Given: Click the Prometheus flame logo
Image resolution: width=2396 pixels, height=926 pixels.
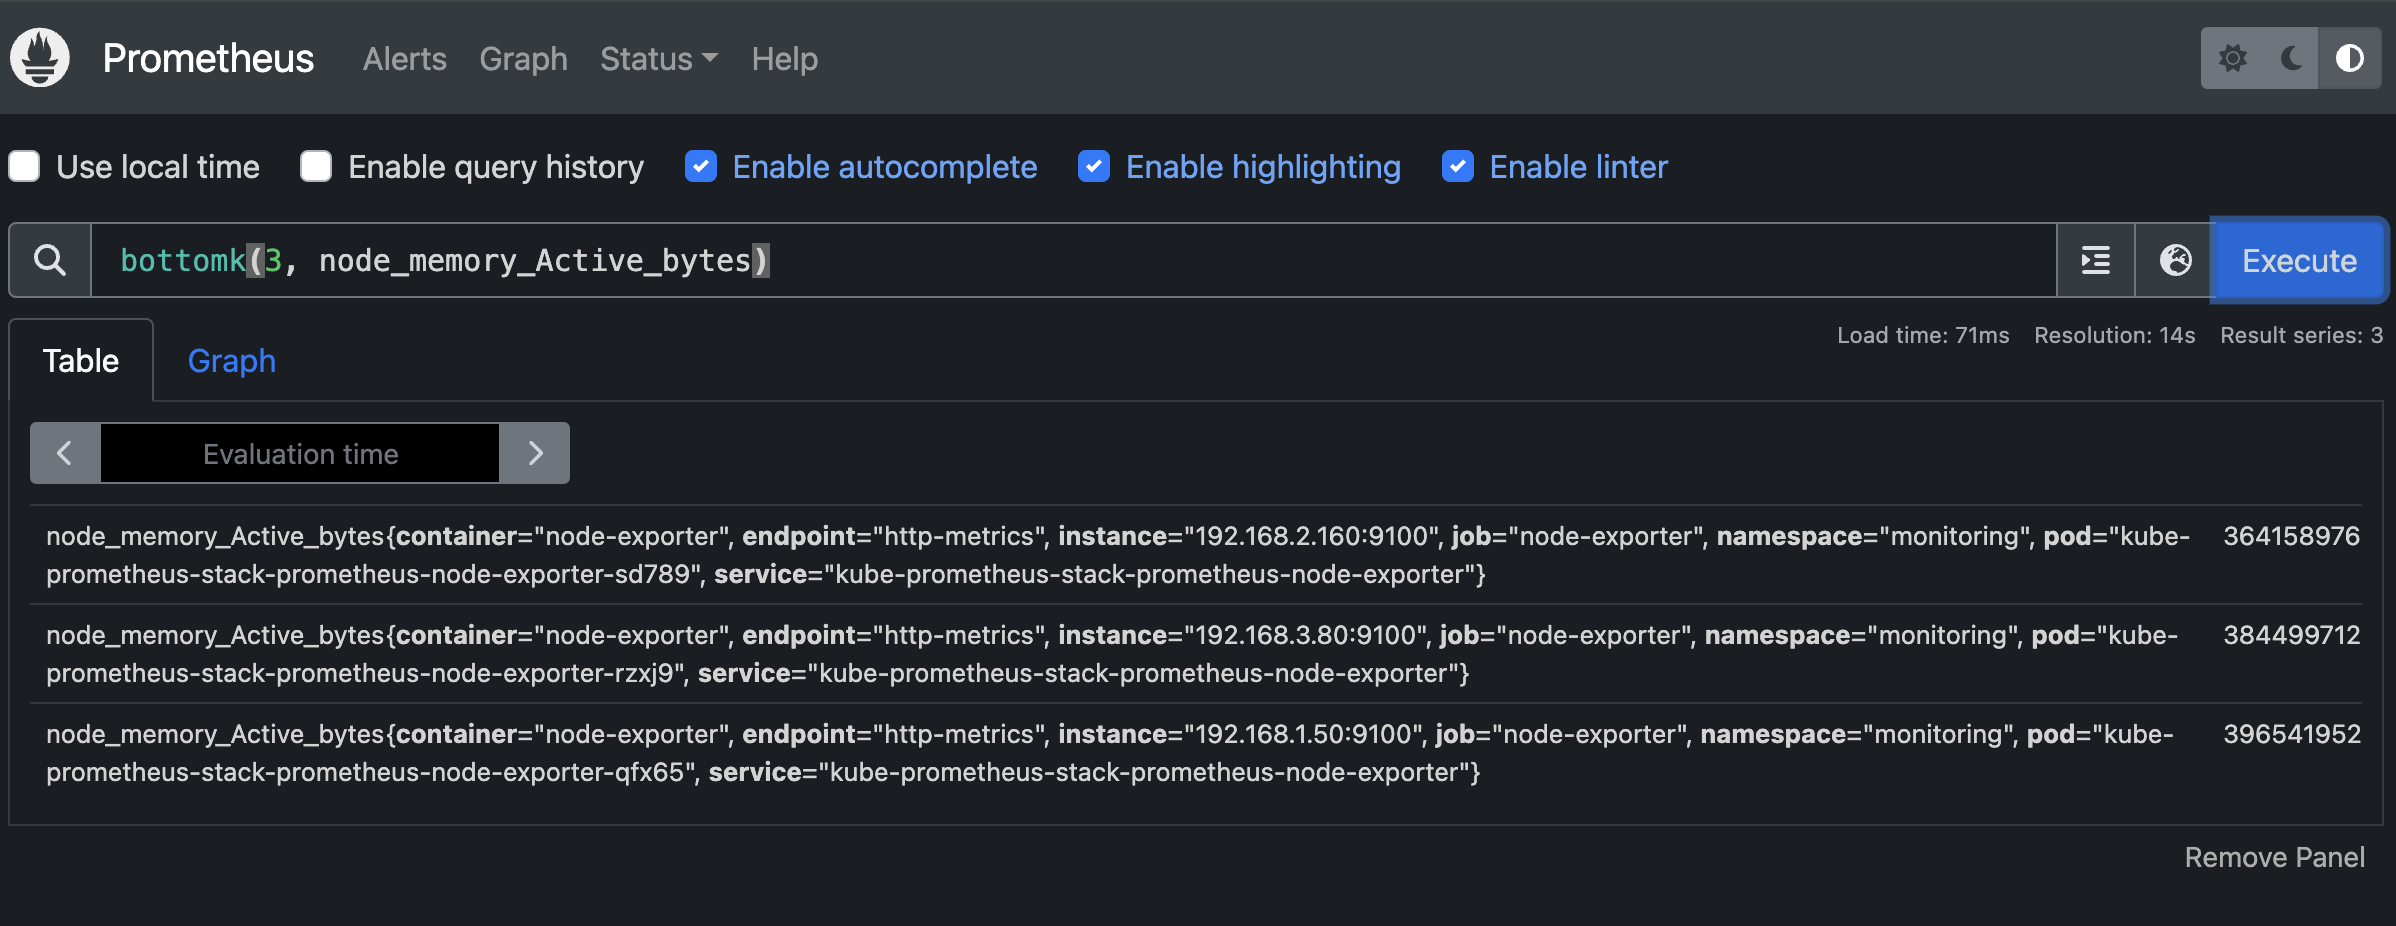Looking at the screenshot, I should click(x=40, y=58).
